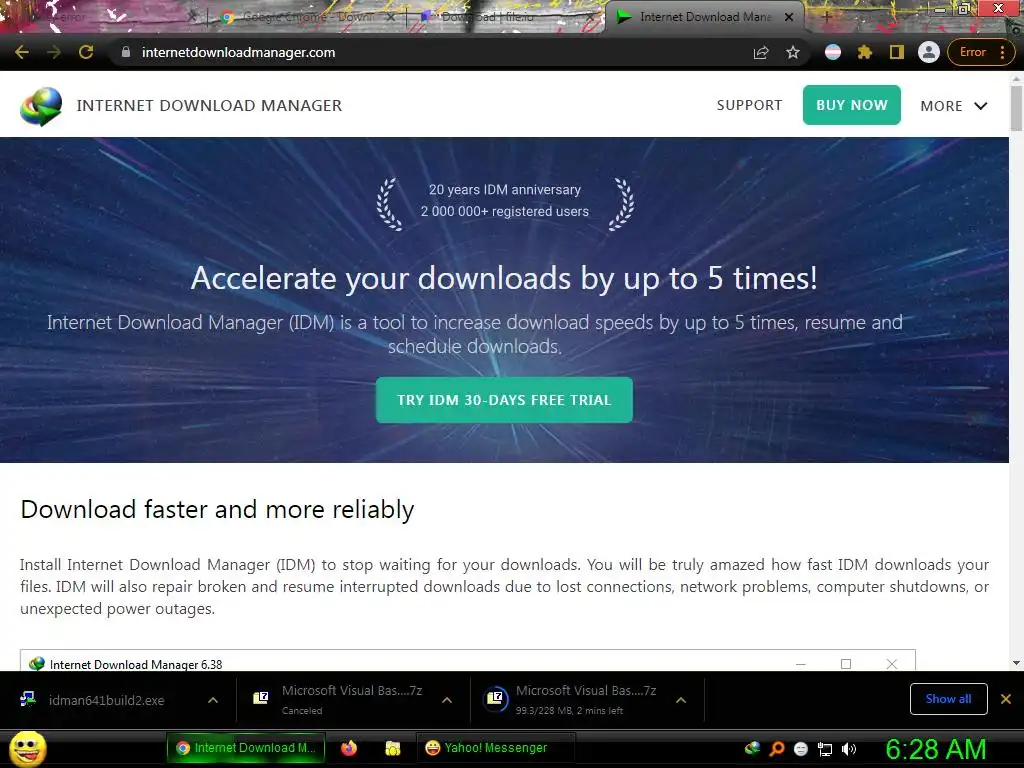Open the SUPPORT page
1024x768 pixels.
[749, 105]
